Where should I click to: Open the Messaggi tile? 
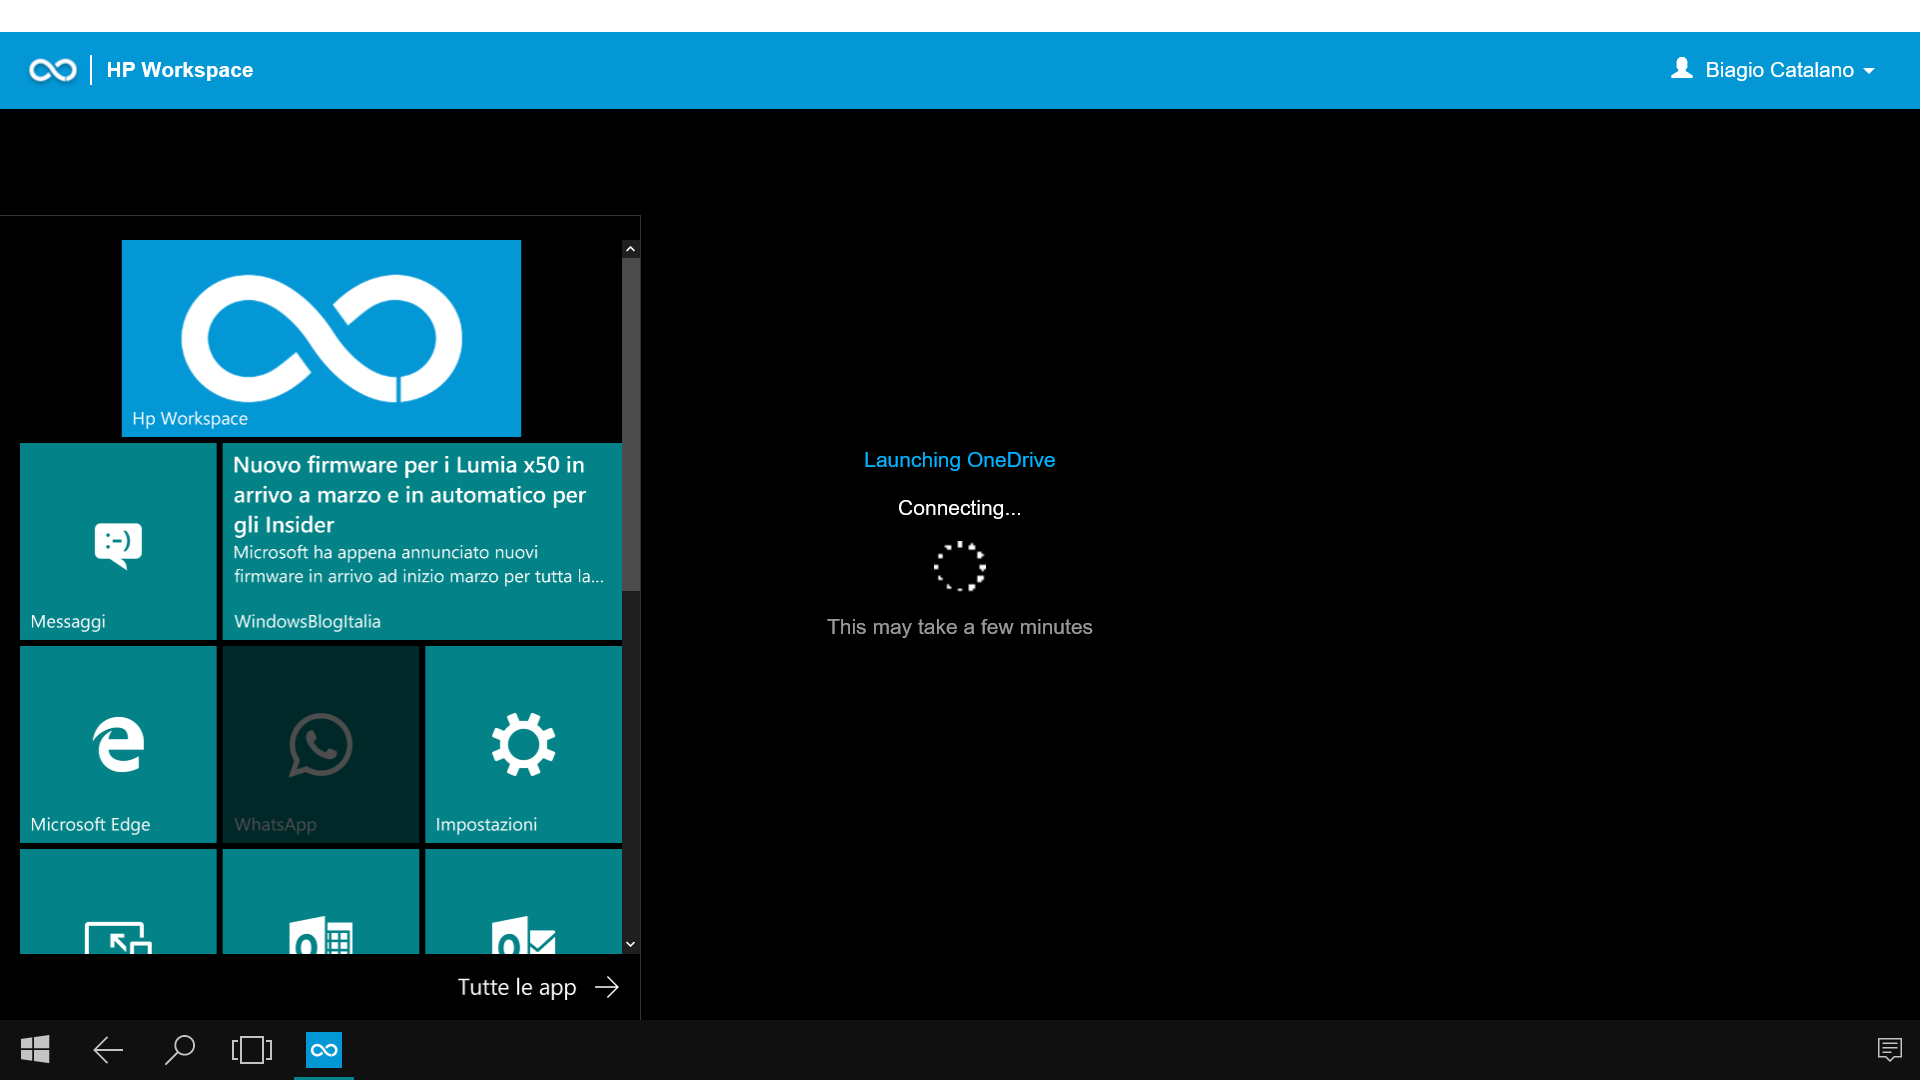(x=118, y=541)
